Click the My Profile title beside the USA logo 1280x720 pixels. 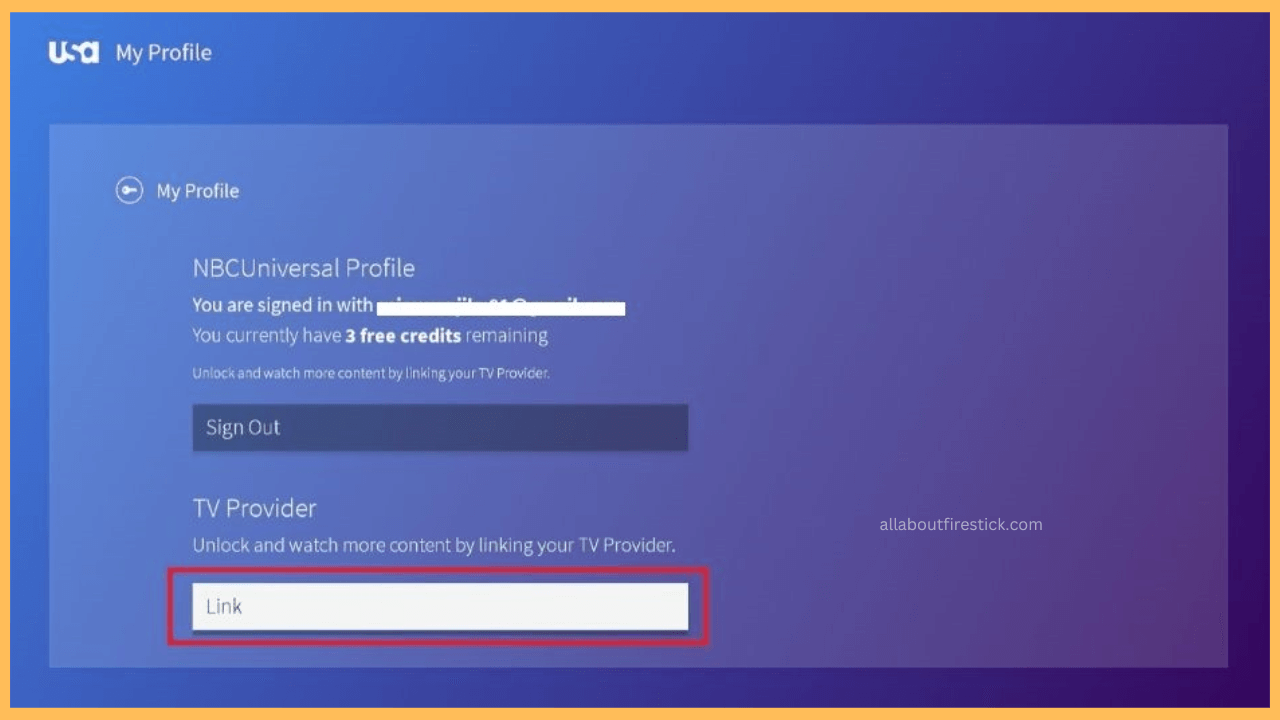[x=164, y=53]
